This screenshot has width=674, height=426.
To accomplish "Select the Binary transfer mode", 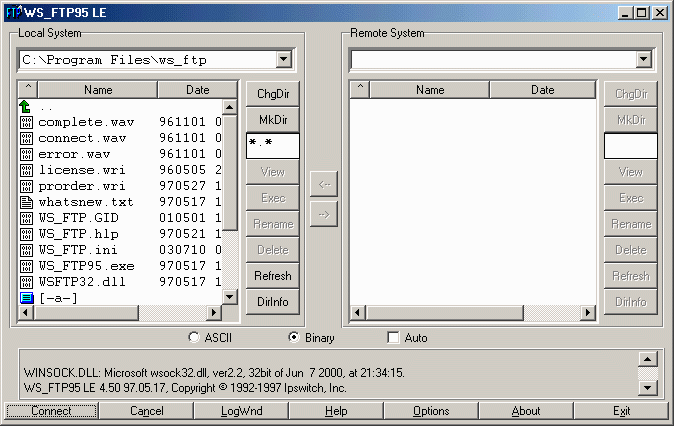I will tap(294, 338).
